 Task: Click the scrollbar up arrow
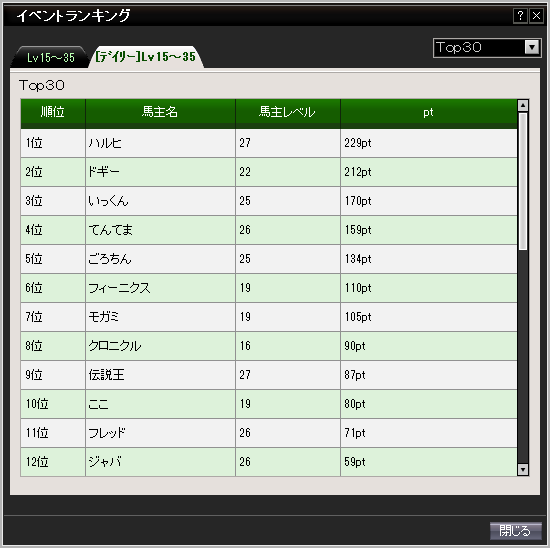click(523, 105)
